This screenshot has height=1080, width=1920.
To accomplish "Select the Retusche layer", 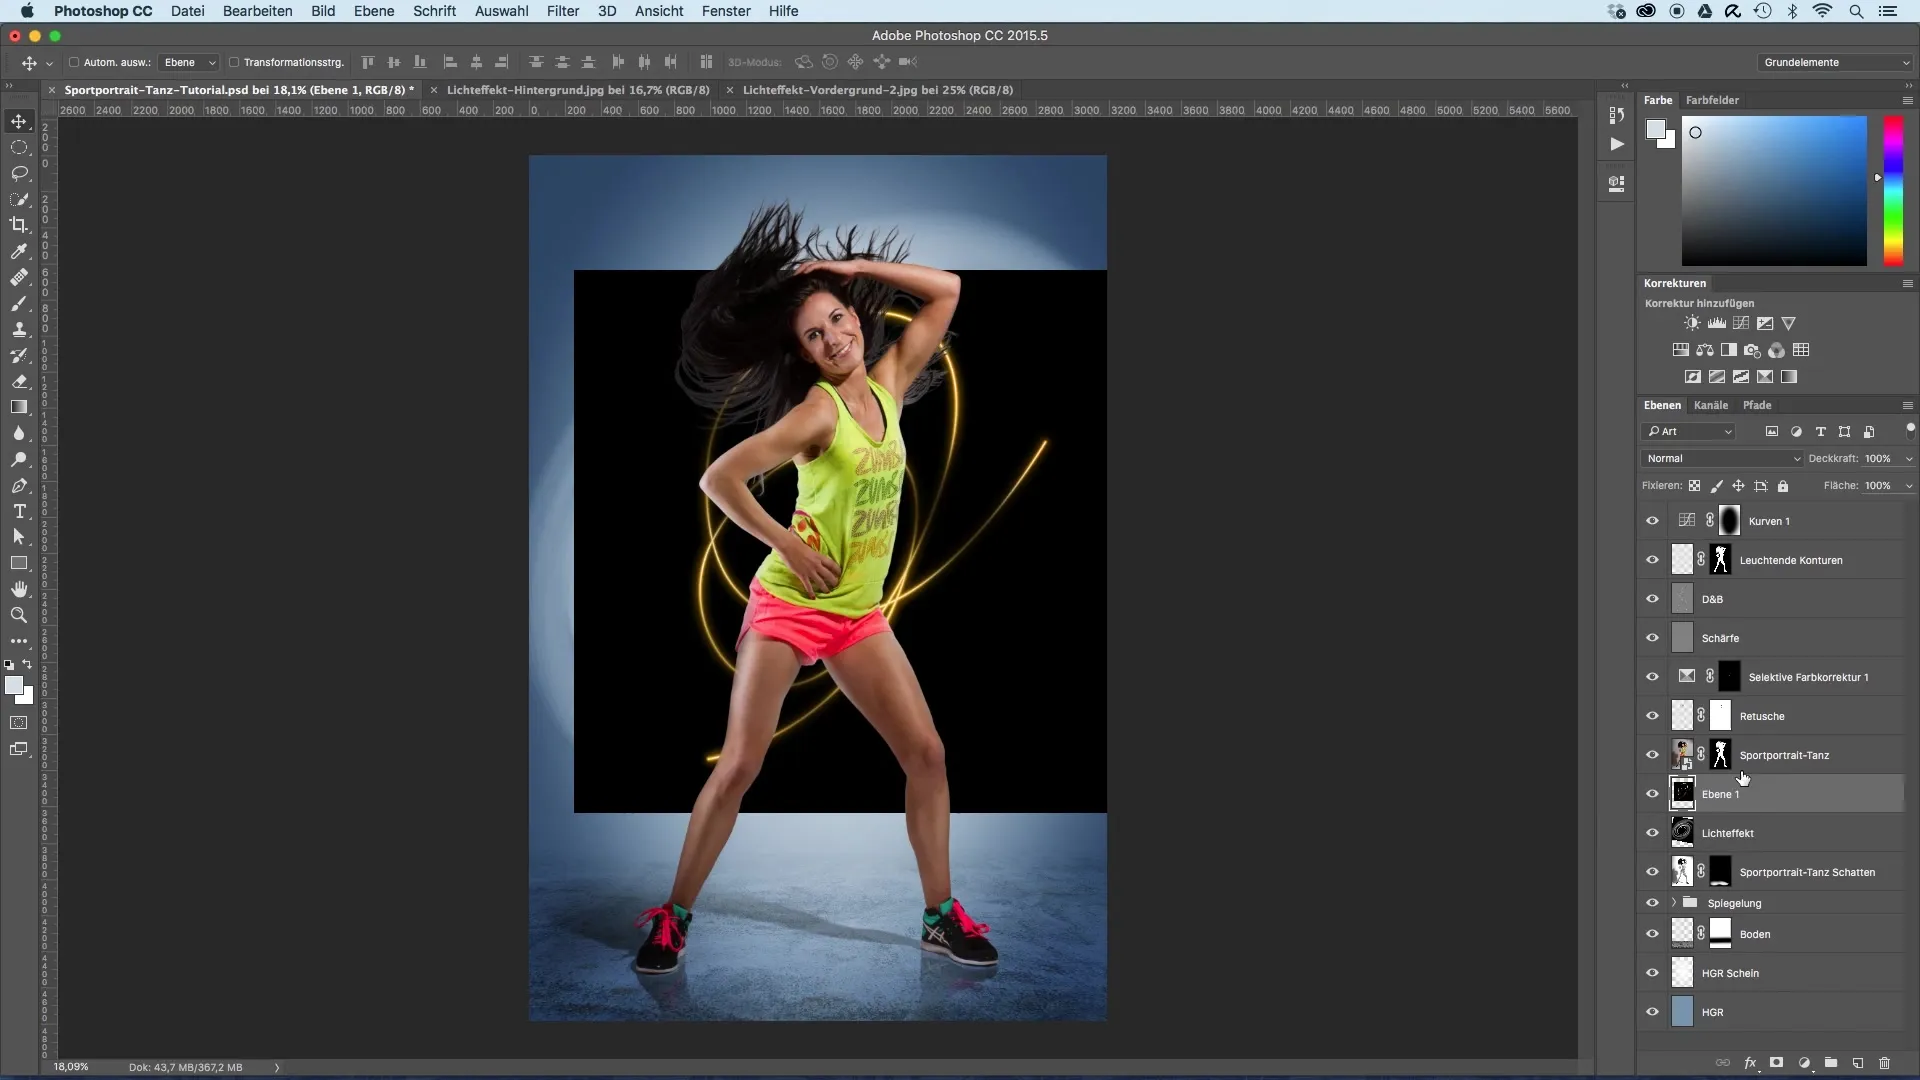I will tap(1785, 716).
